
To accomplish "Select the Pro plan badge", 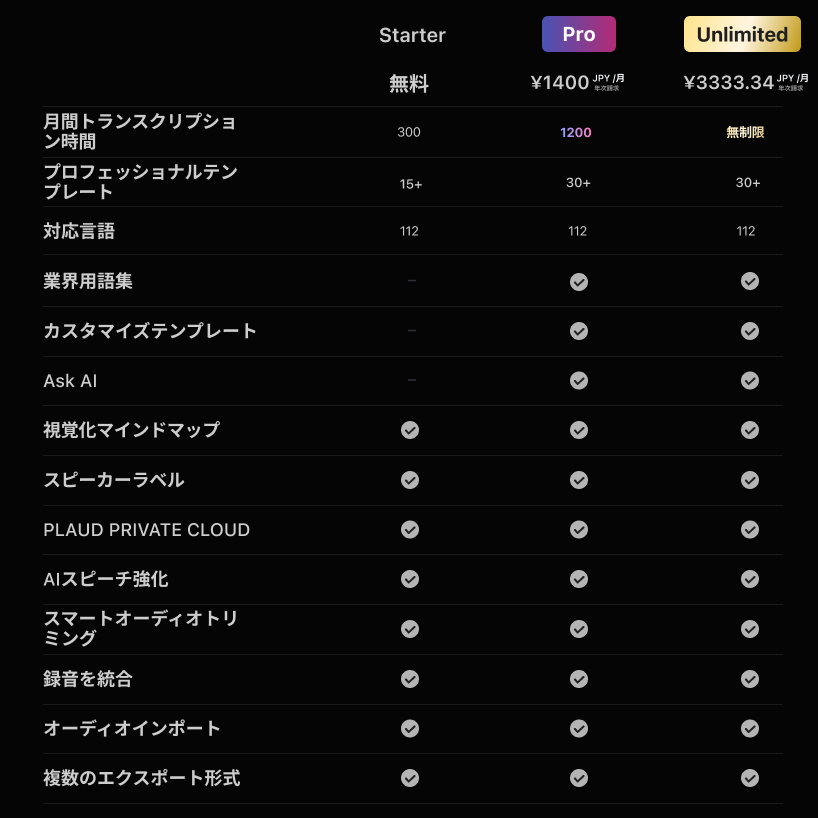I will [x=578, y=34].
